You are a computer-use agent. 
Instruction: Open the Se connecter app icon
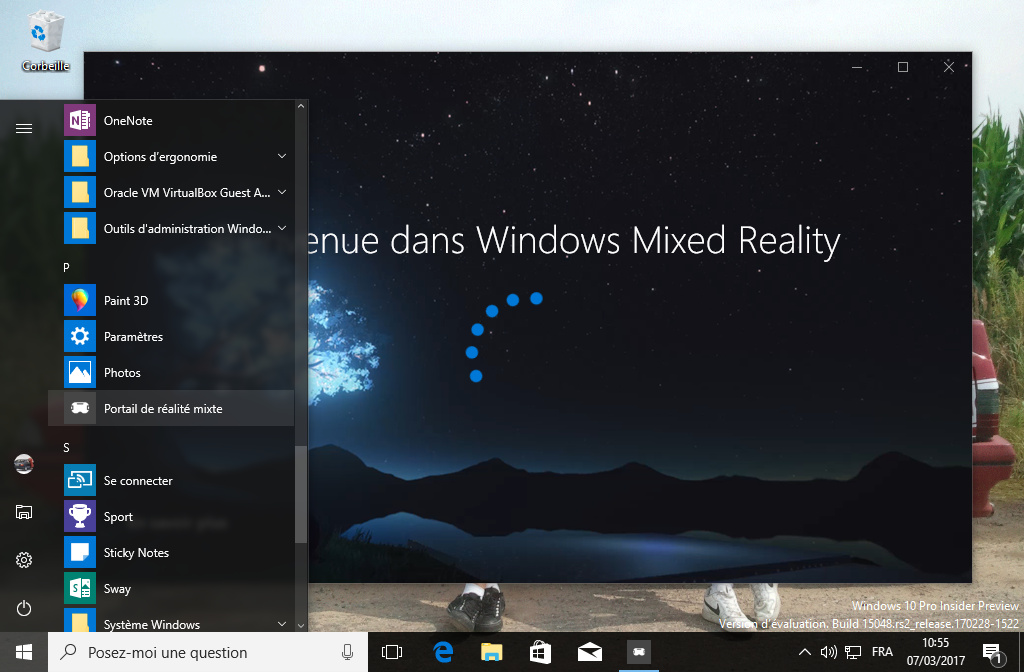80,480
